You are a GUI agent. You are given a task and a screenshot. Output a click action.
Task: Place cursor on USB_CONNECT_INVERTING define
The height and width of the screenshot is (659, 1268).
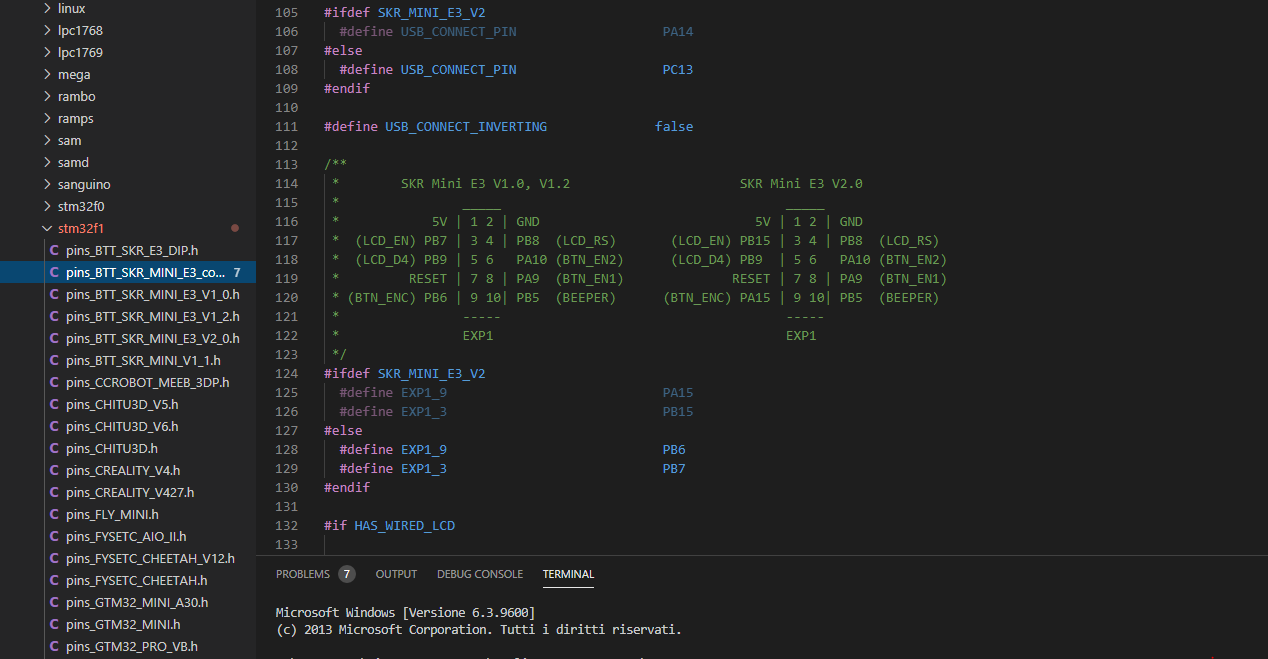point(465,127)
